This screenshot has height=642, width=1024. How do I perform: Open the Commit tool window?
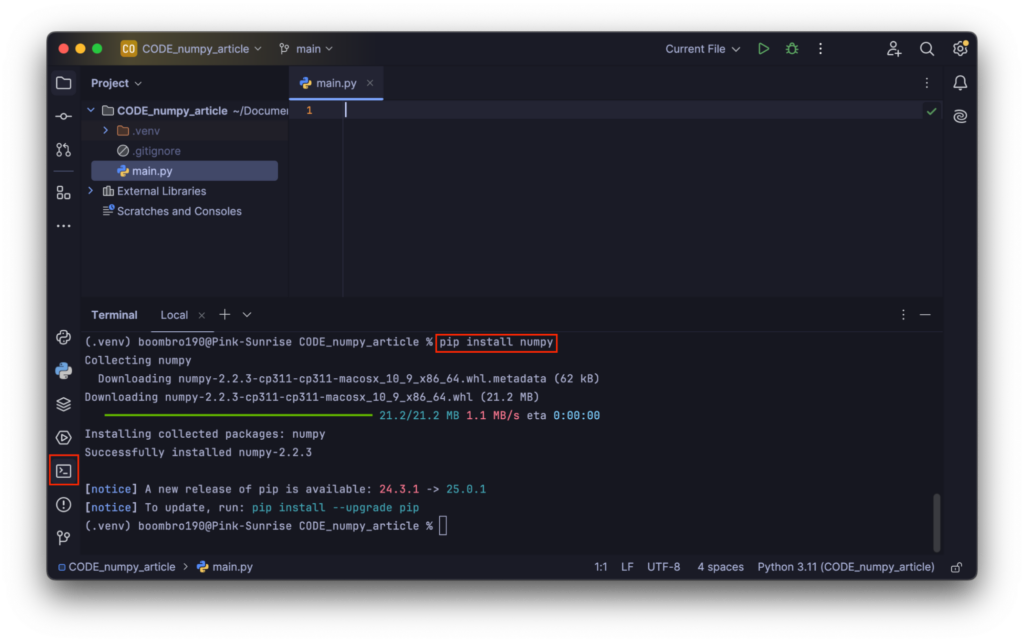(x=63, y=115)
